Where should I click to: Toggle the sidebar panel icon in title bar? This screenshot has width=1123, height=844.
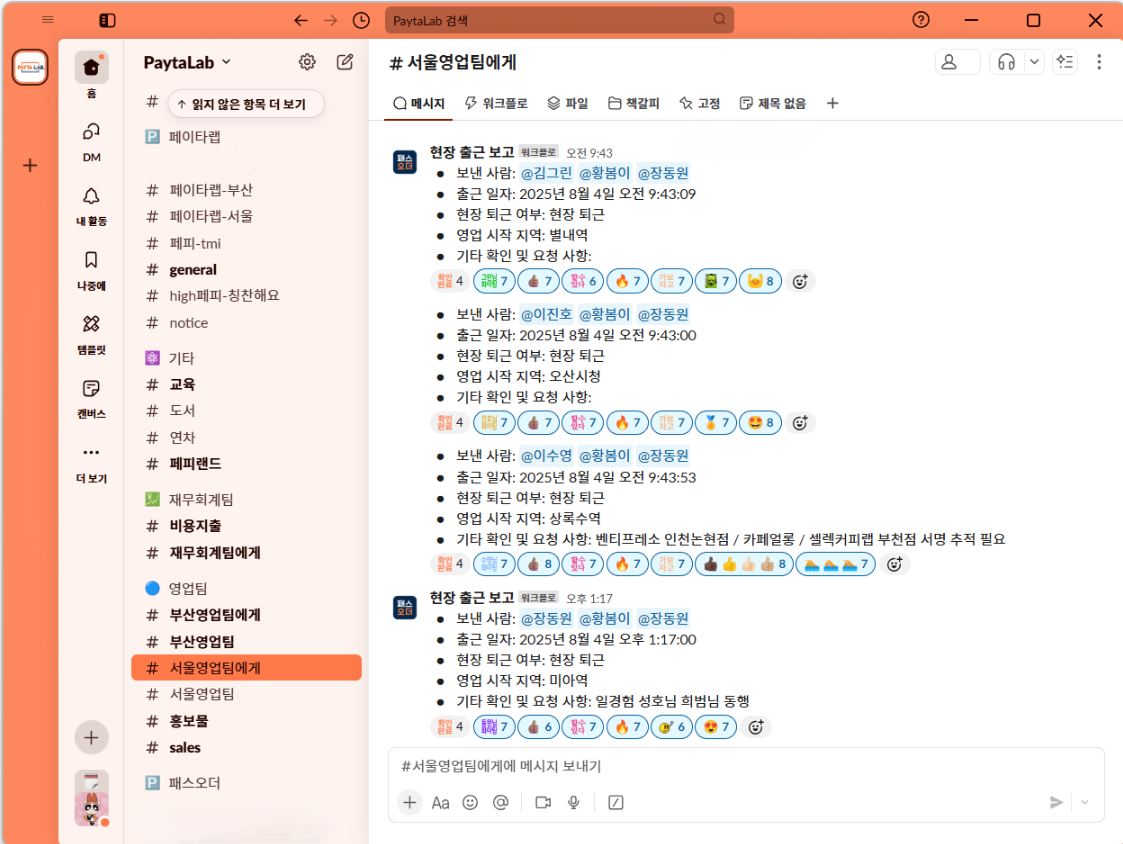(108, 20)
